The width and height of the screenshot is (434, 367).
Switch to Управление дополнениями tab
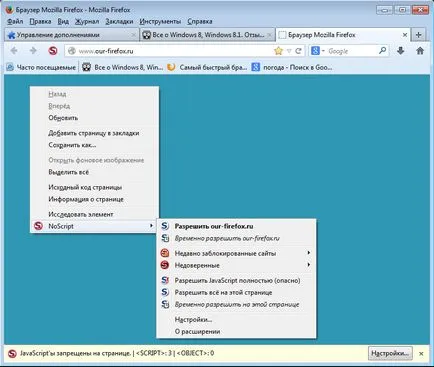coord(72,35)
